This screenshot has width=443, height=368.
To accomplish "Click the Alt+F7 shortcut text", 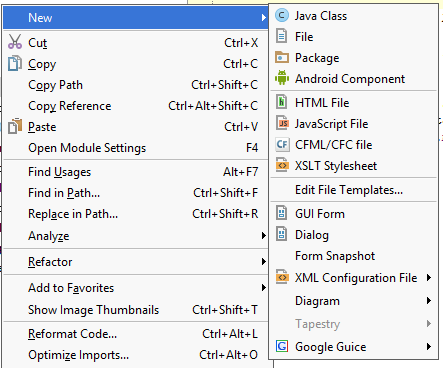I will pos(241,172).
